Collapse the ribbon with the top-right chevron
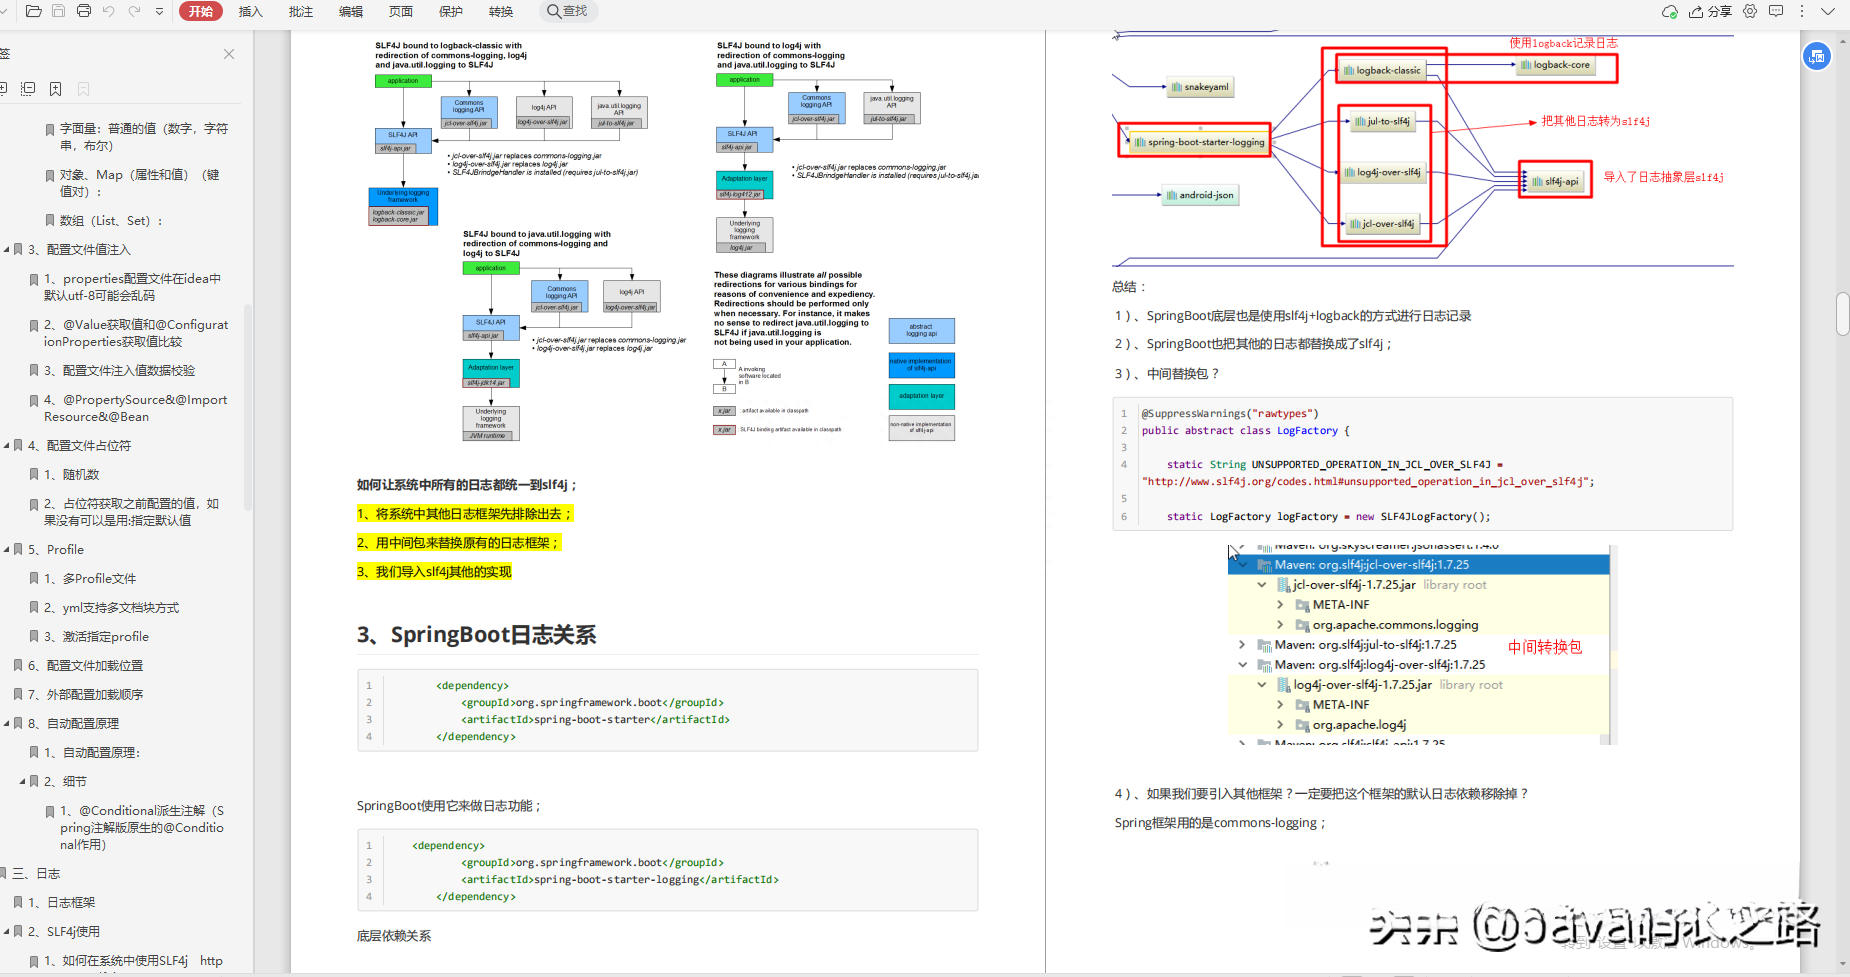The image size is (1850, 977). coord(1828,11)
